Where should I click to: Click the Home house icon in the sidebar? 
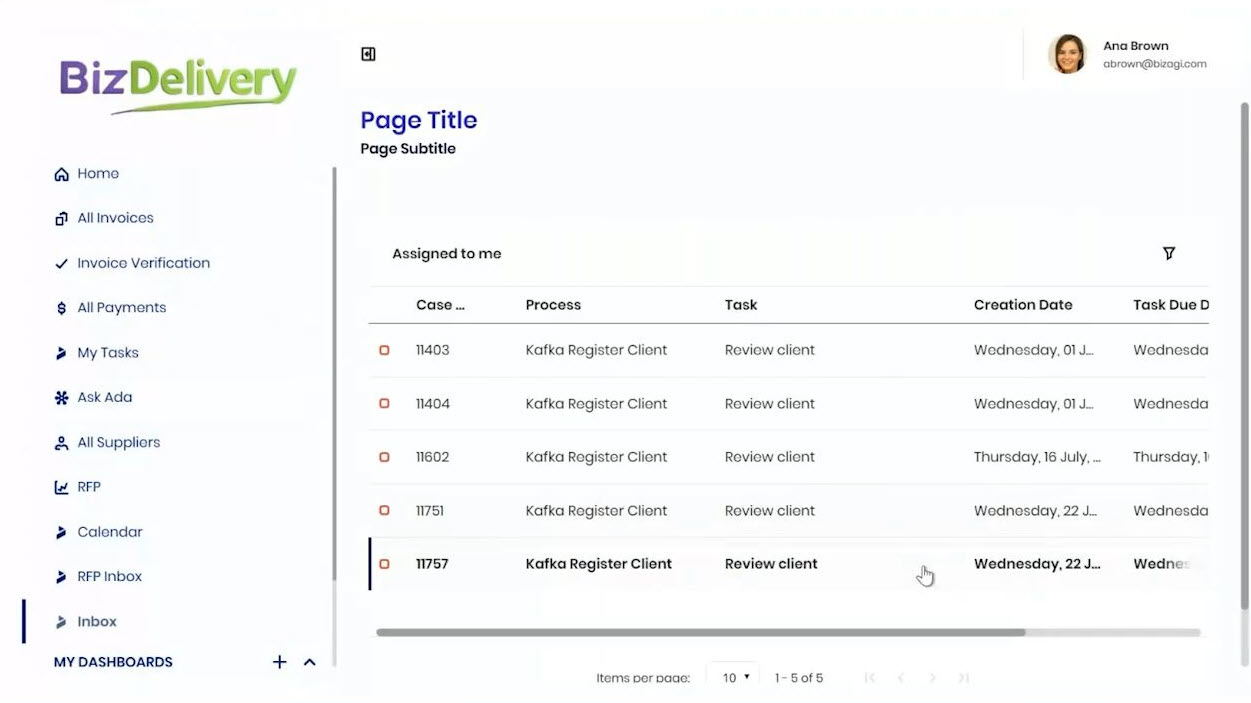[x=61, y=174]
